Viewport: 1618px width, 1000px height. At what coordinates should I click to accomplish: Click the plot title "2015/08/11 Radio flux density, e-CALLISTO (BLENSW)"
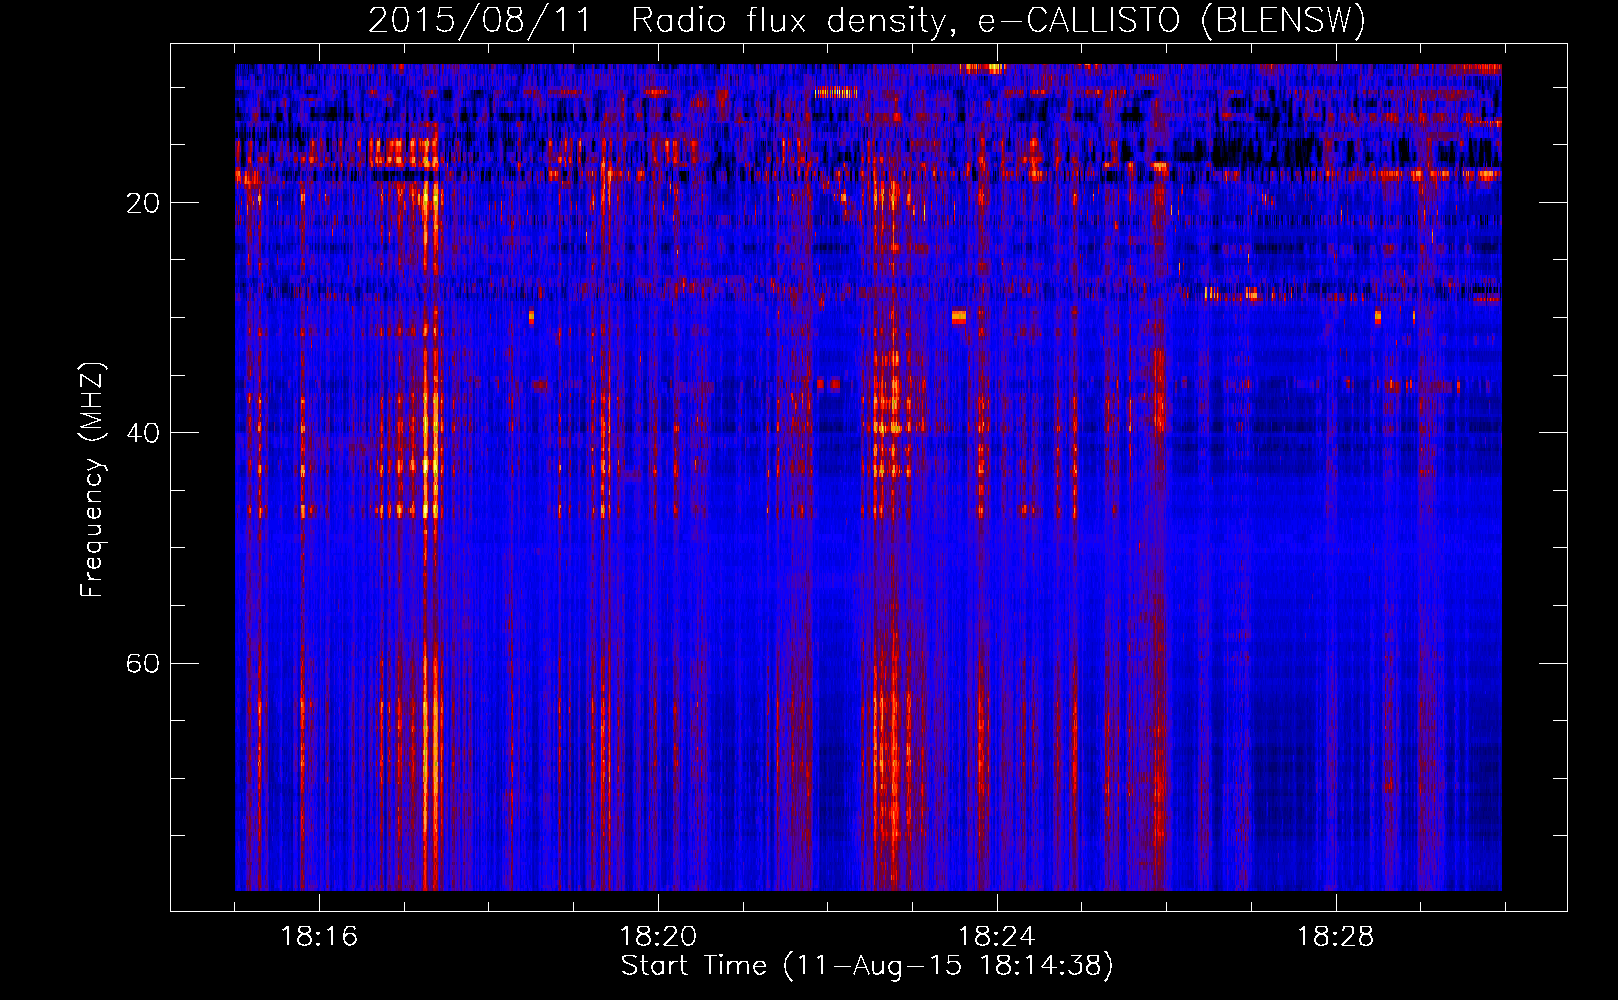[x=867, y=21]
